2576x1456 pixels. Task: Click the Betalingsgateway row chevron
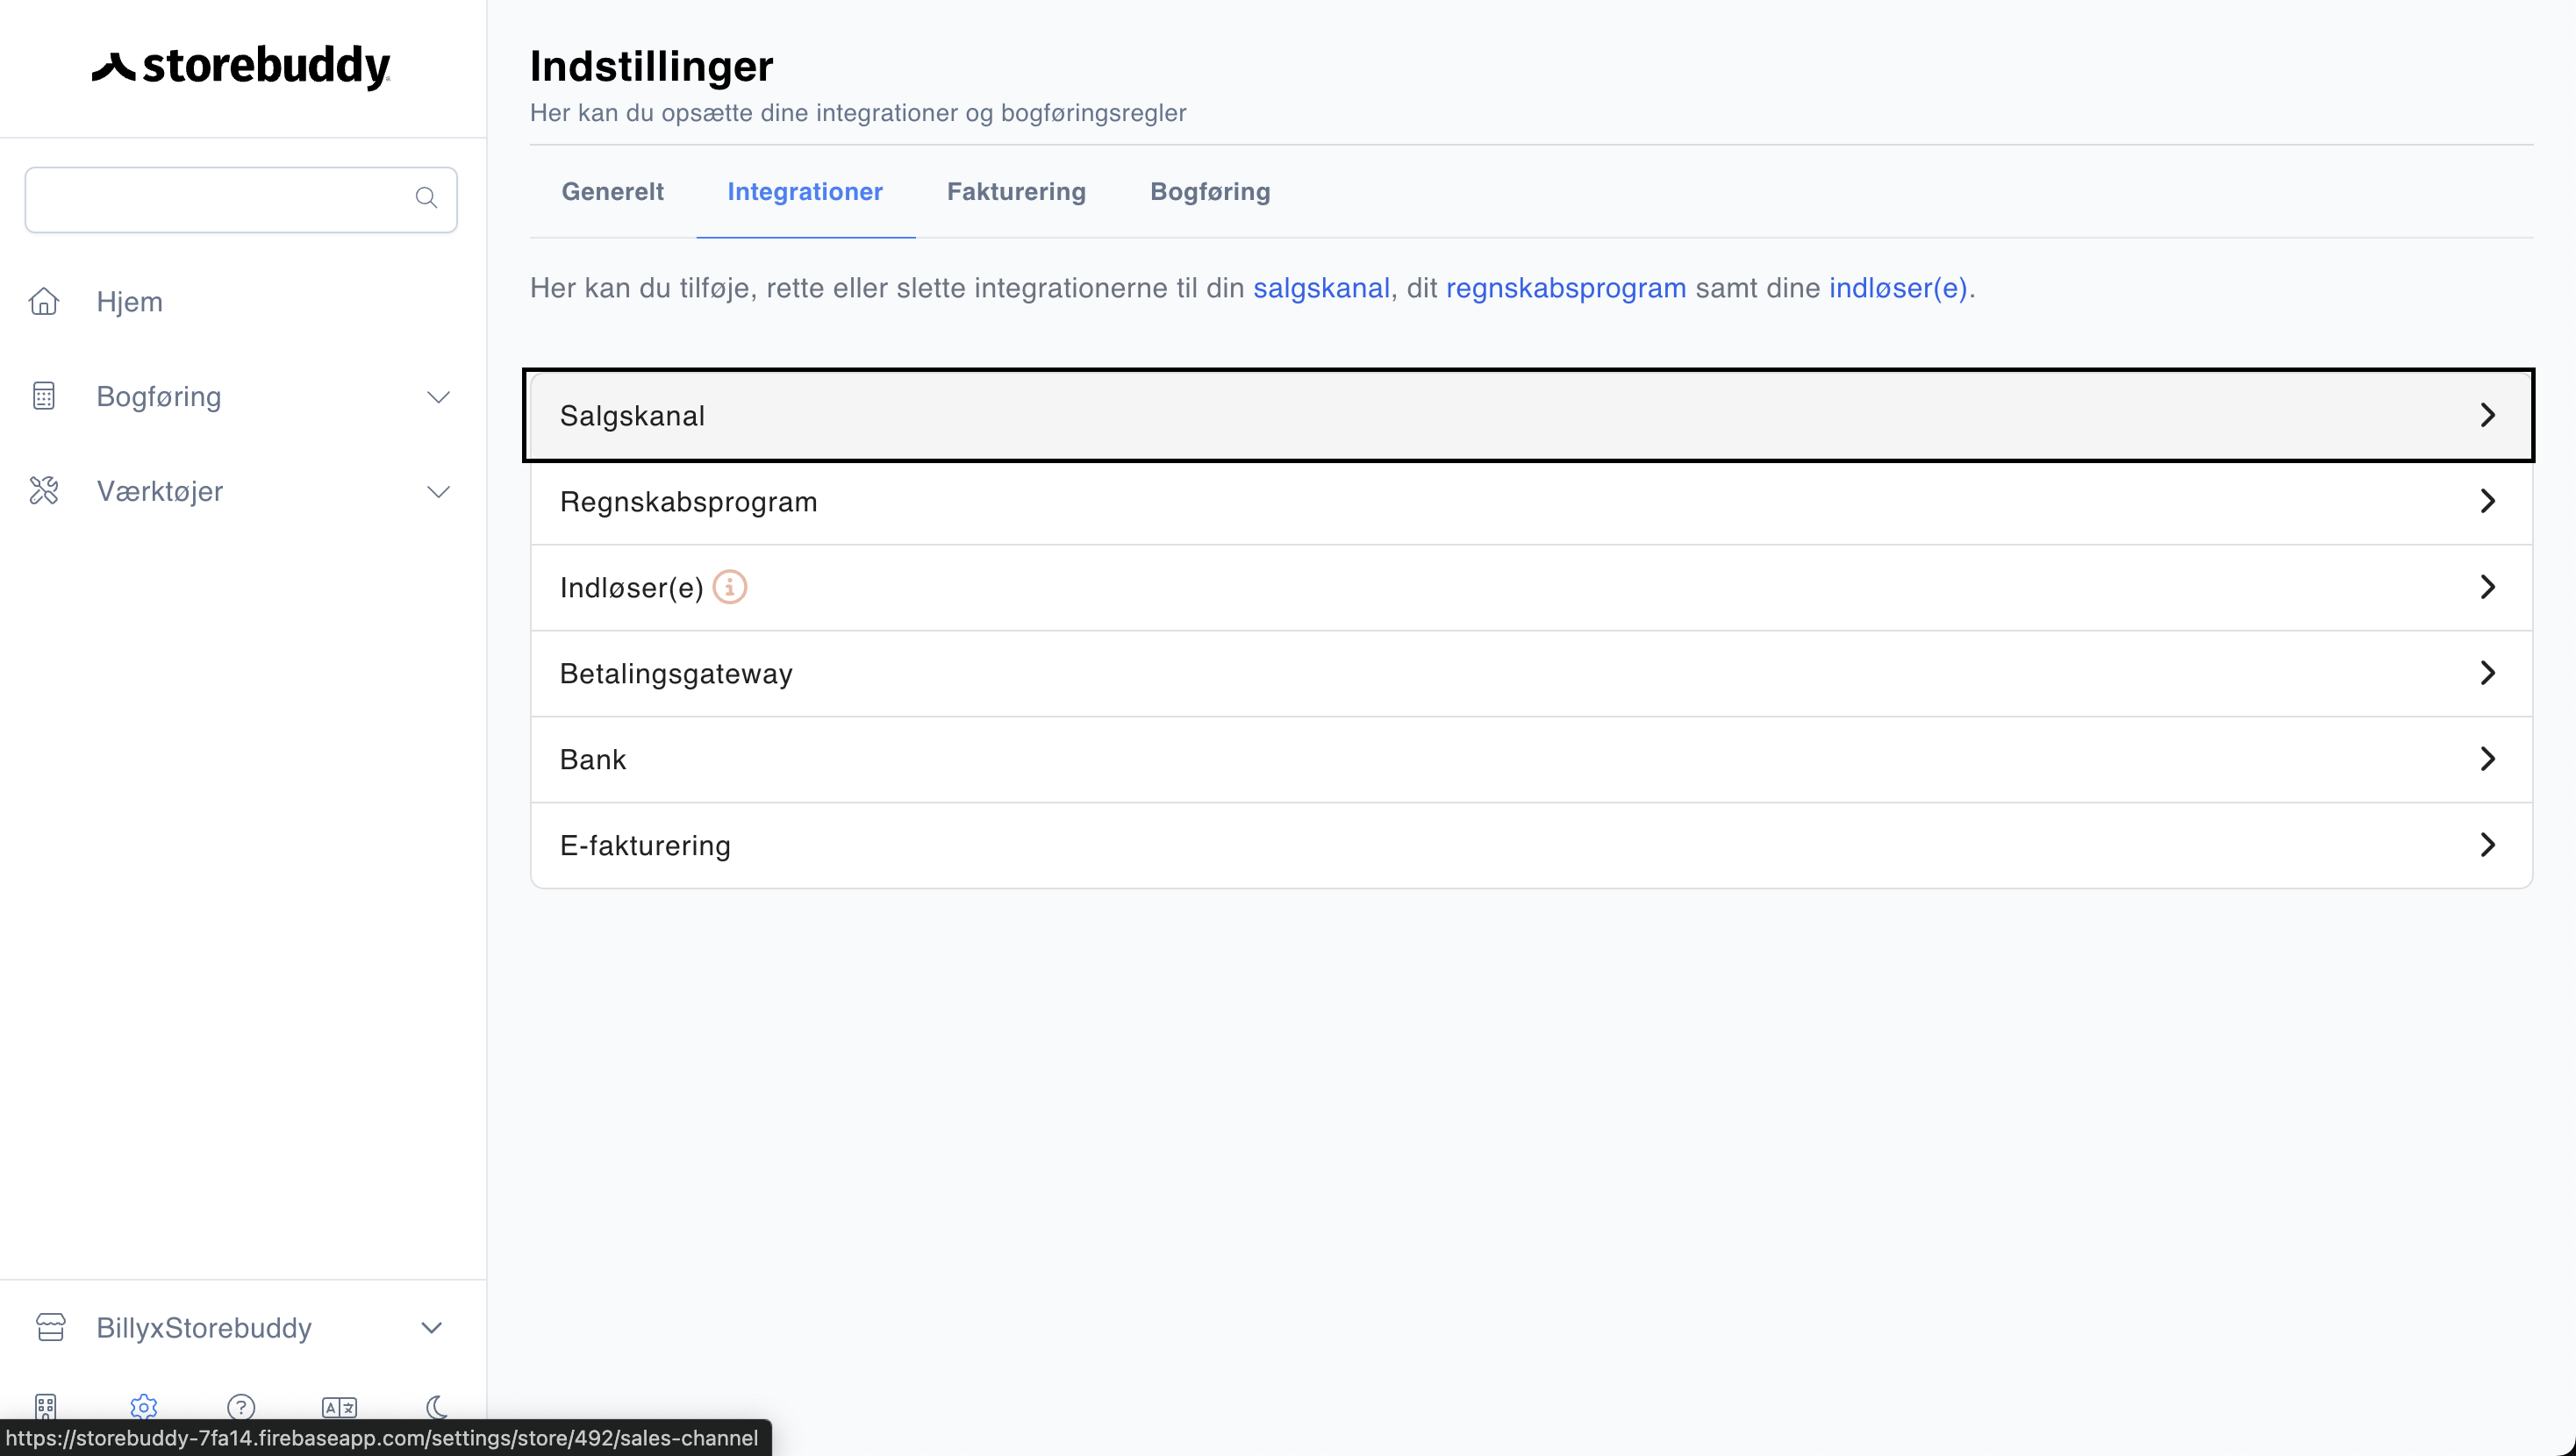2488,673
